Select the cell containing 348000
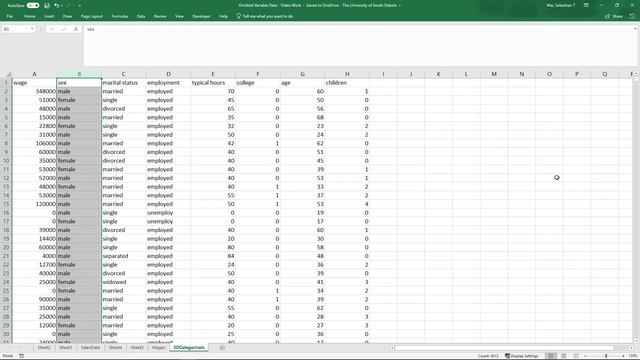The width and height of the screenshot is (640, 360). click(x=34, y=91)
